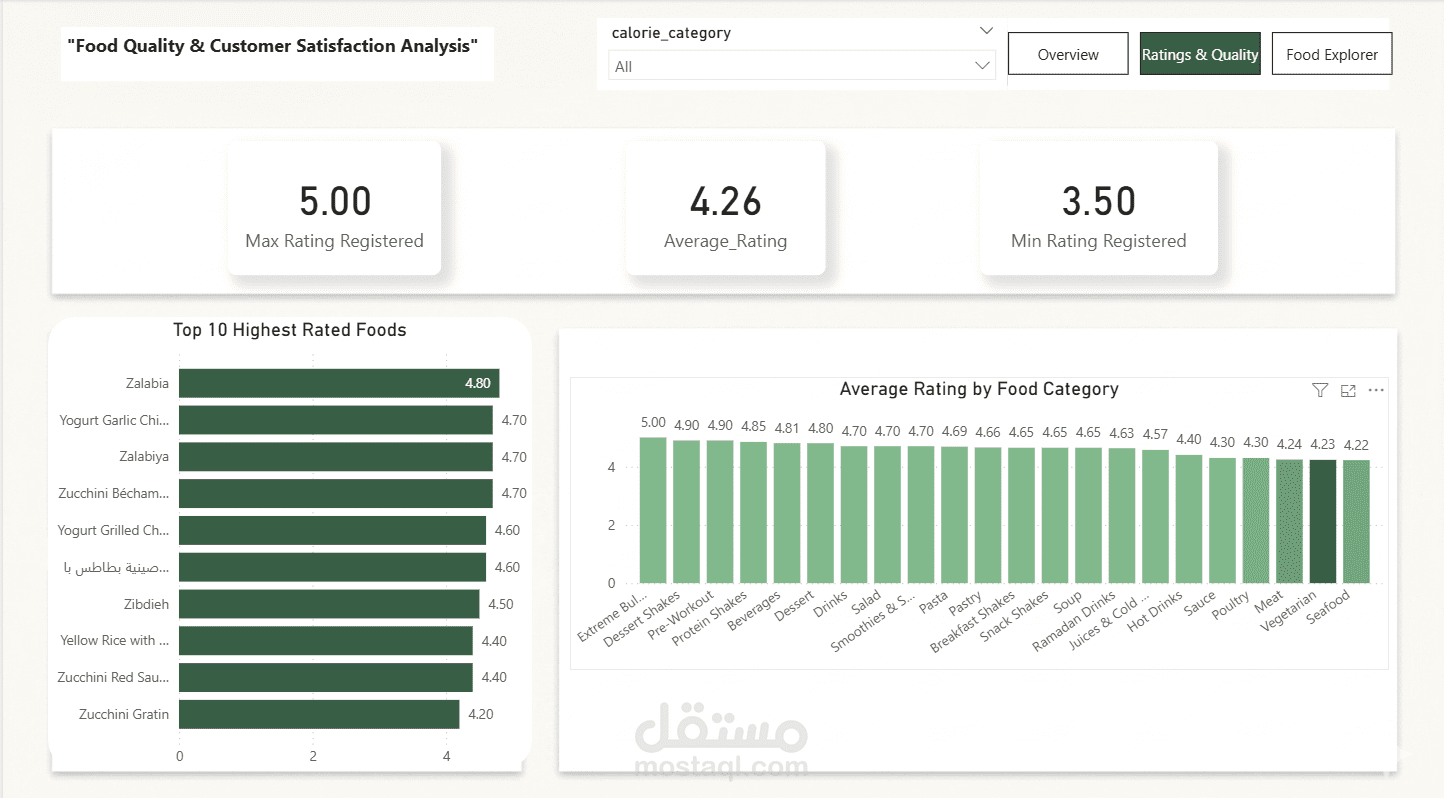Select the Zalabia bar in Top 10 chart

[339, 383]
